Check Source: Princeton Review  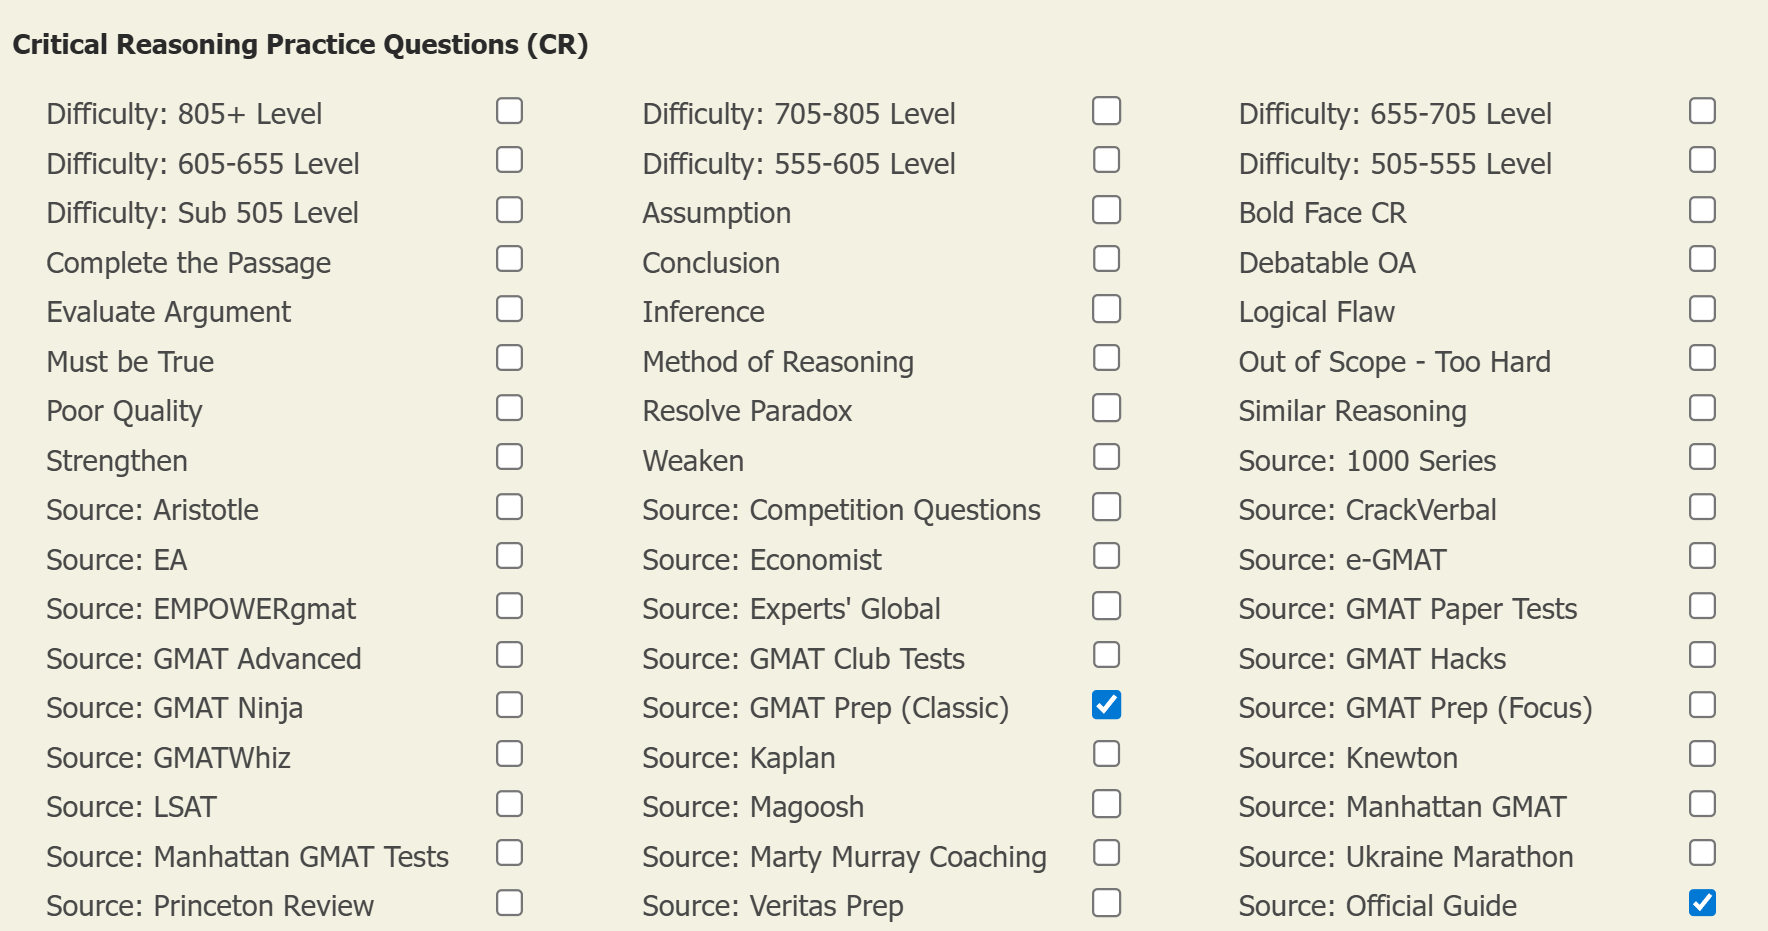point(509,903)
